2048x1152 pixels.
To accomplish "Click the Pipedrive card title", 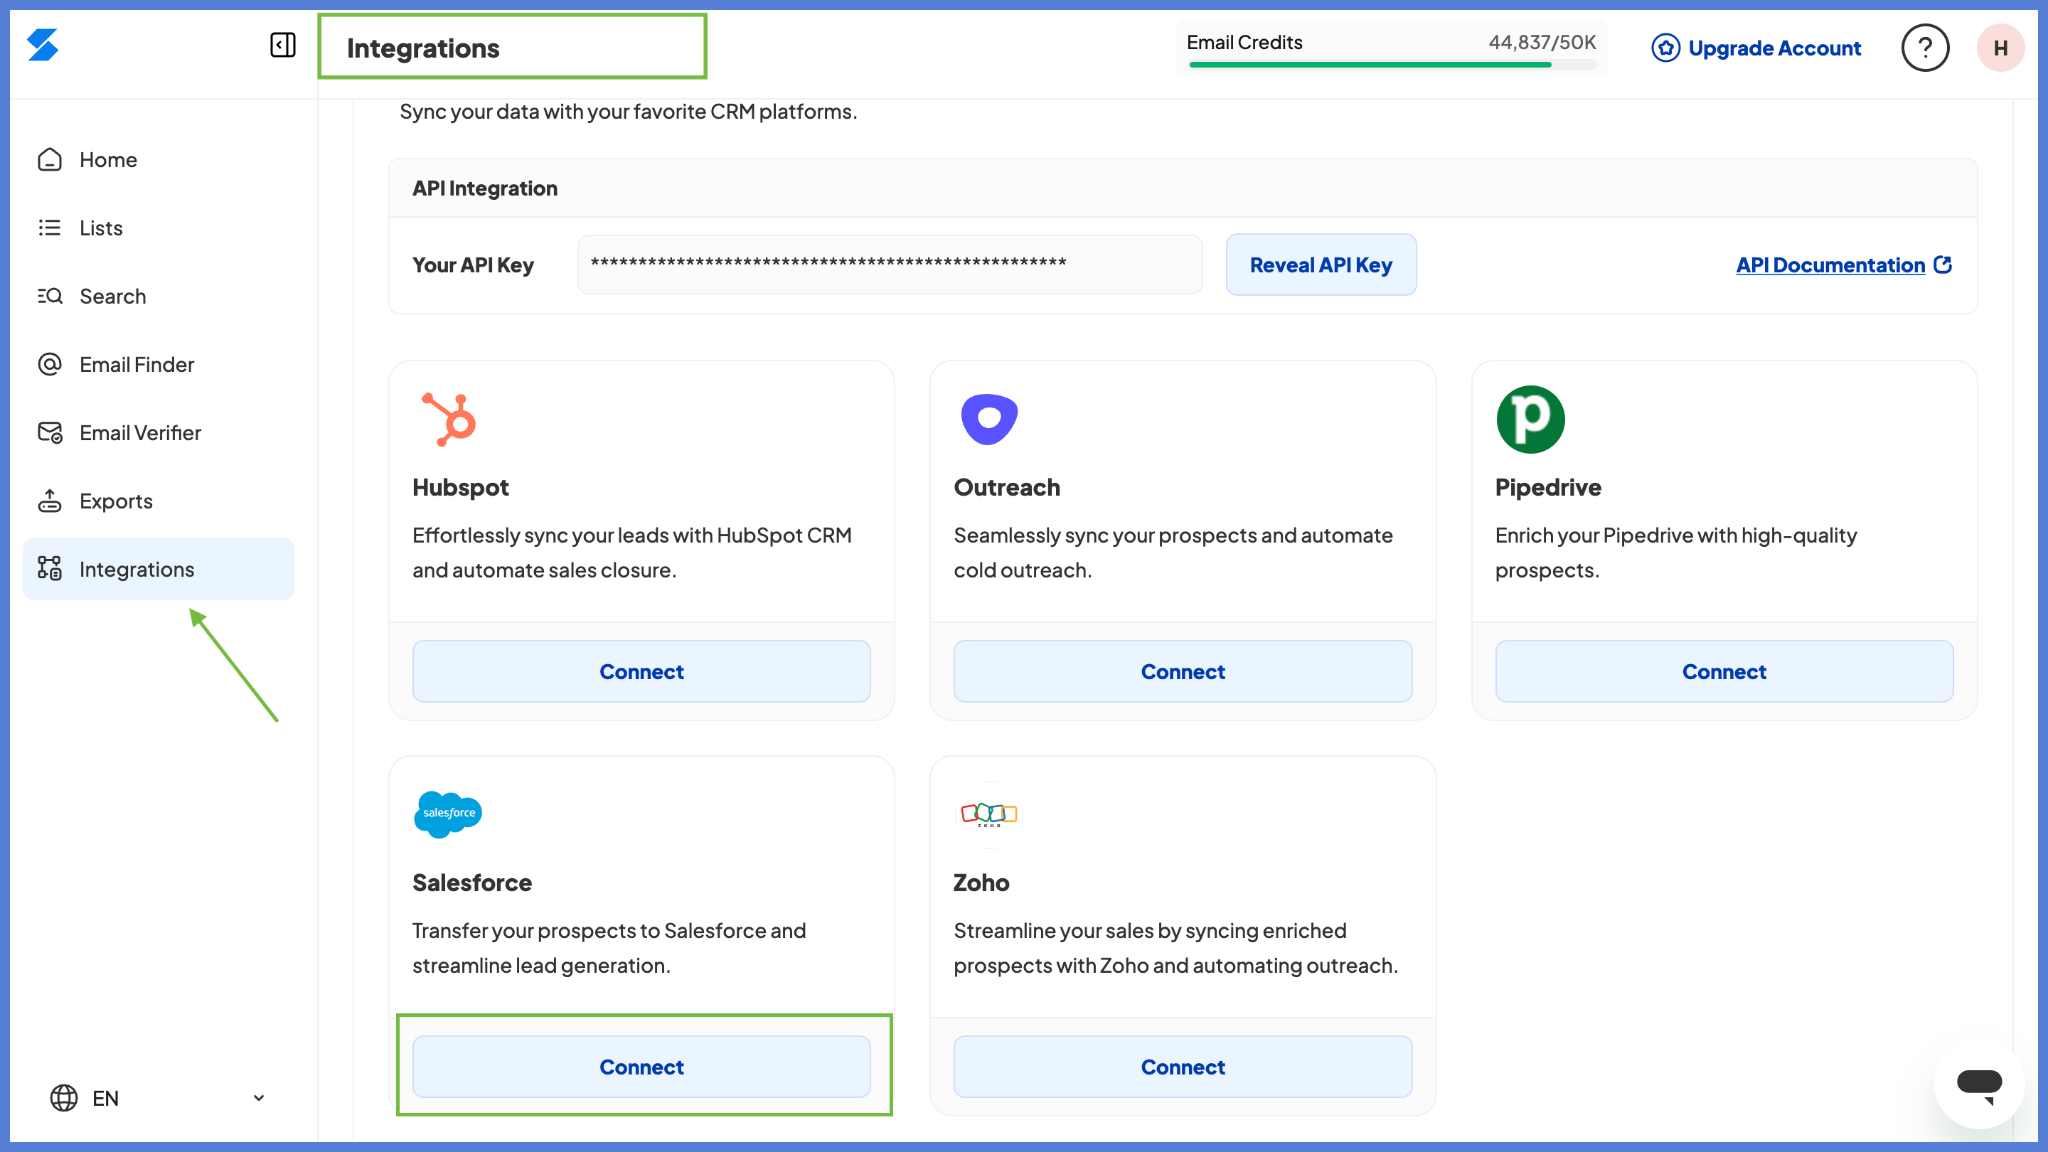I will 1548,487.
